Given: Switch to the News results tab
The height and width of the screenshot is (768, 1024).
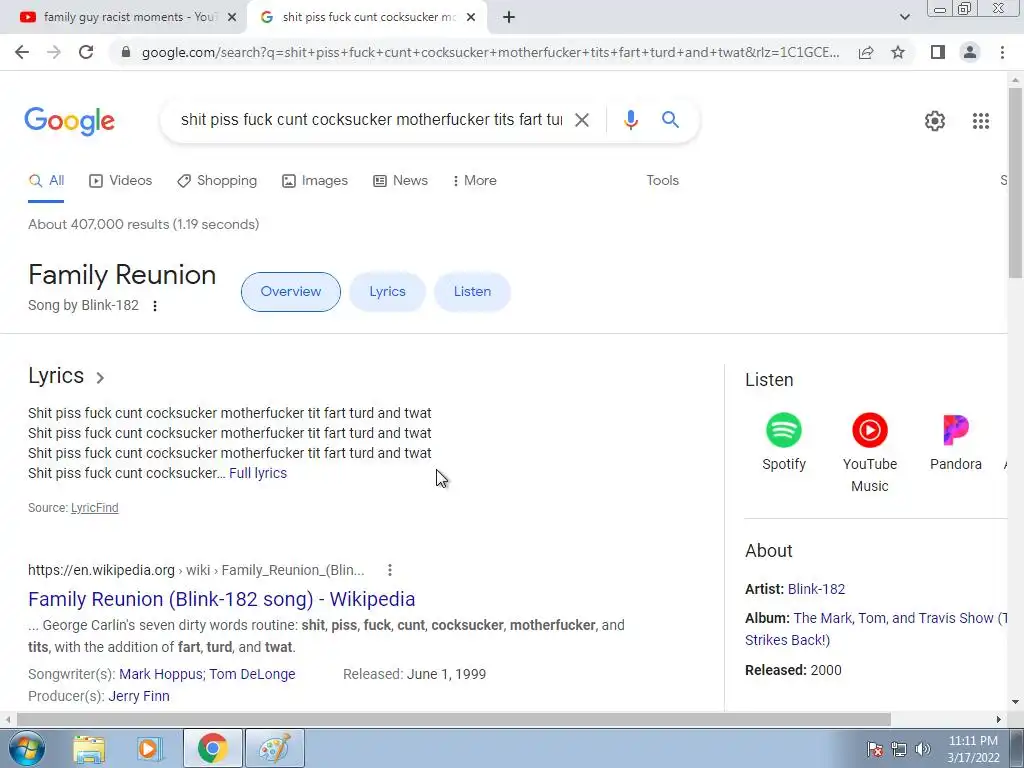Looking at the screenshot, I should pos(400,181).
